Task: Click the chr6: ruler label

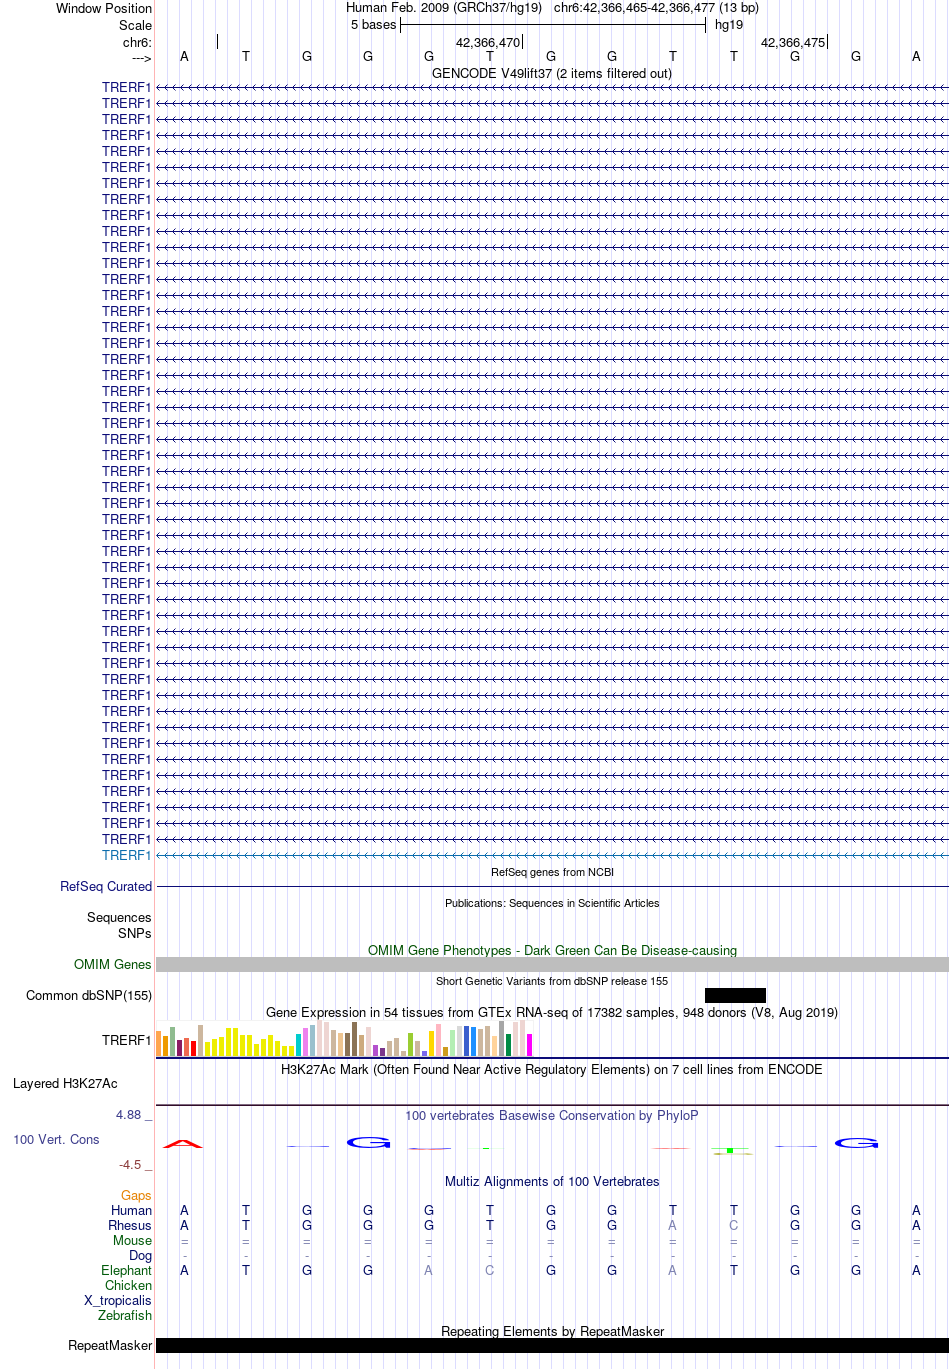Action: pyautogui.click(x=138, y=43)
